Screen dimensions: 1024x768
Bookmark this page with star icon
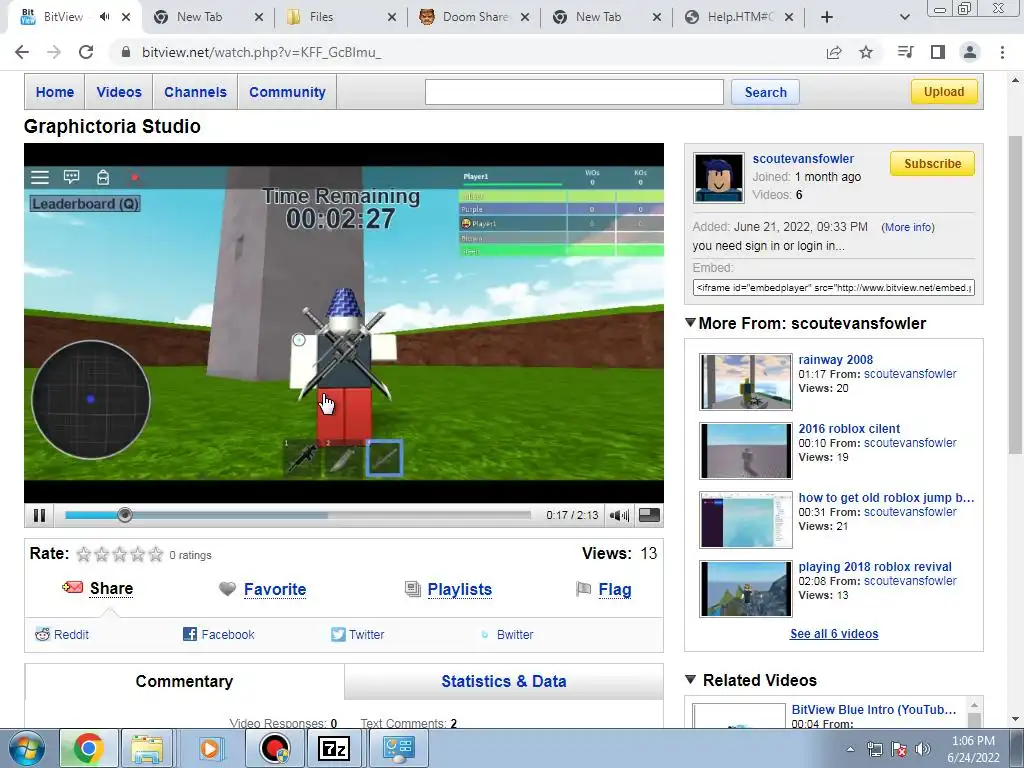tap(866, 52)
